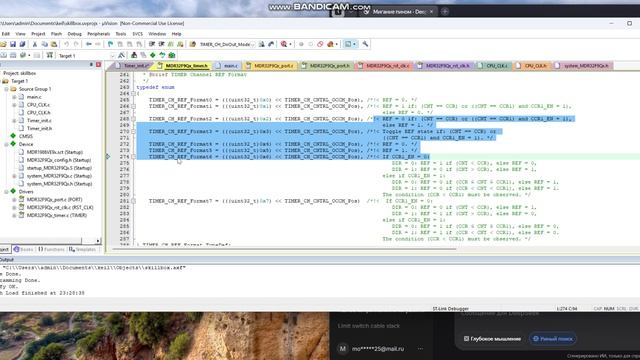Open account options dots beside mail.ru user
This screenshot has width=640, height=360.
click(x=420, y=349)
